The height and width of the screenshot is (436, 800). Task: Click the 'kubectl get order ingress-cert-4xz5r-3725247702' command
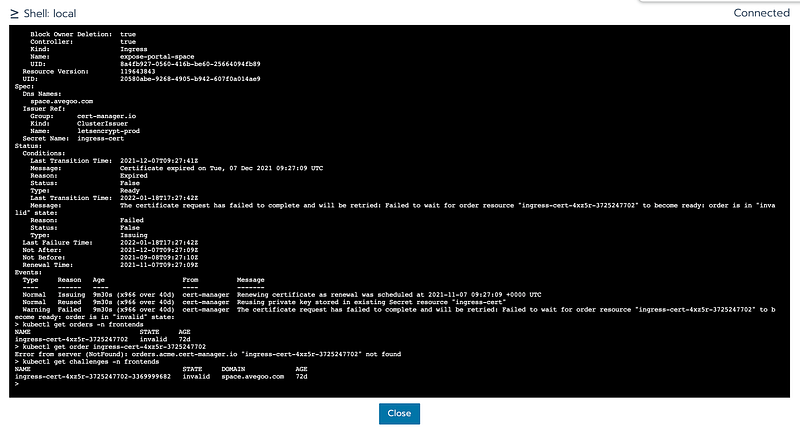(110, 347)
